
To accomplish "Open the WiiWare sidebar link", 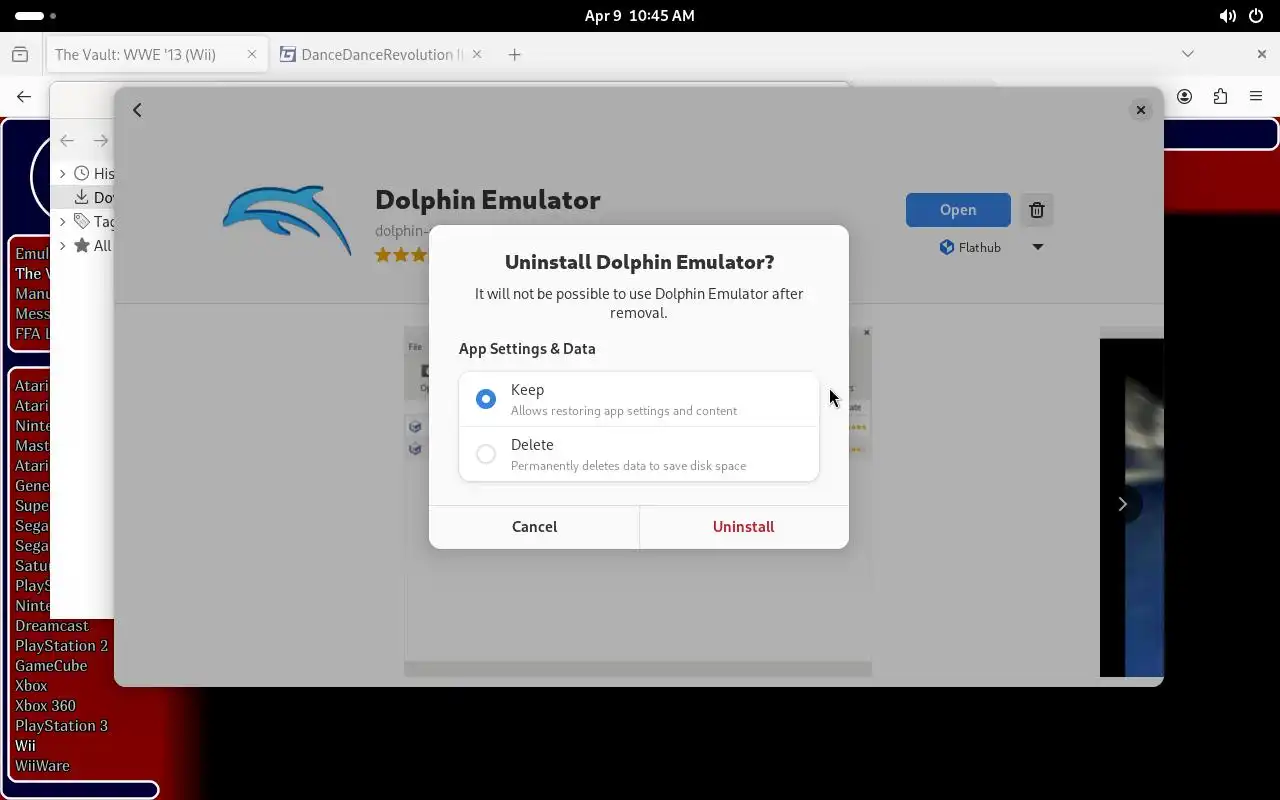I will (42, 766).
